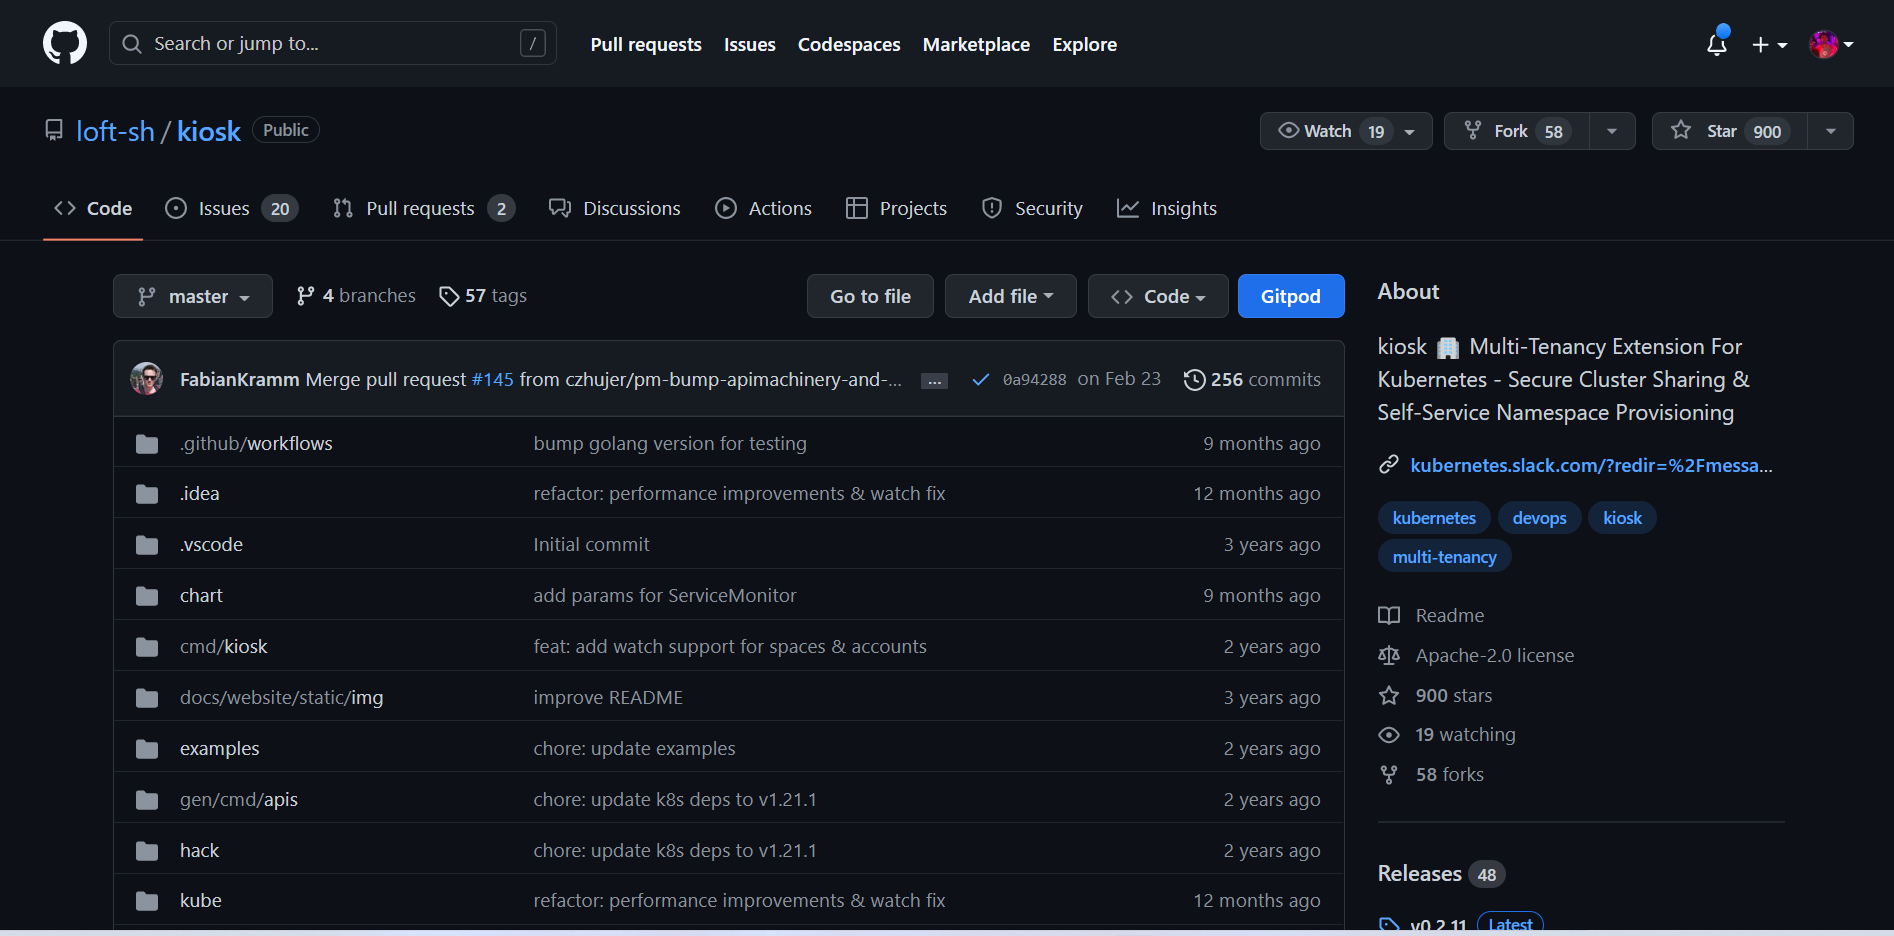Viewport: 1894px width, 936px height.
Task: Open the Actions tab
Action: (764, 208)
